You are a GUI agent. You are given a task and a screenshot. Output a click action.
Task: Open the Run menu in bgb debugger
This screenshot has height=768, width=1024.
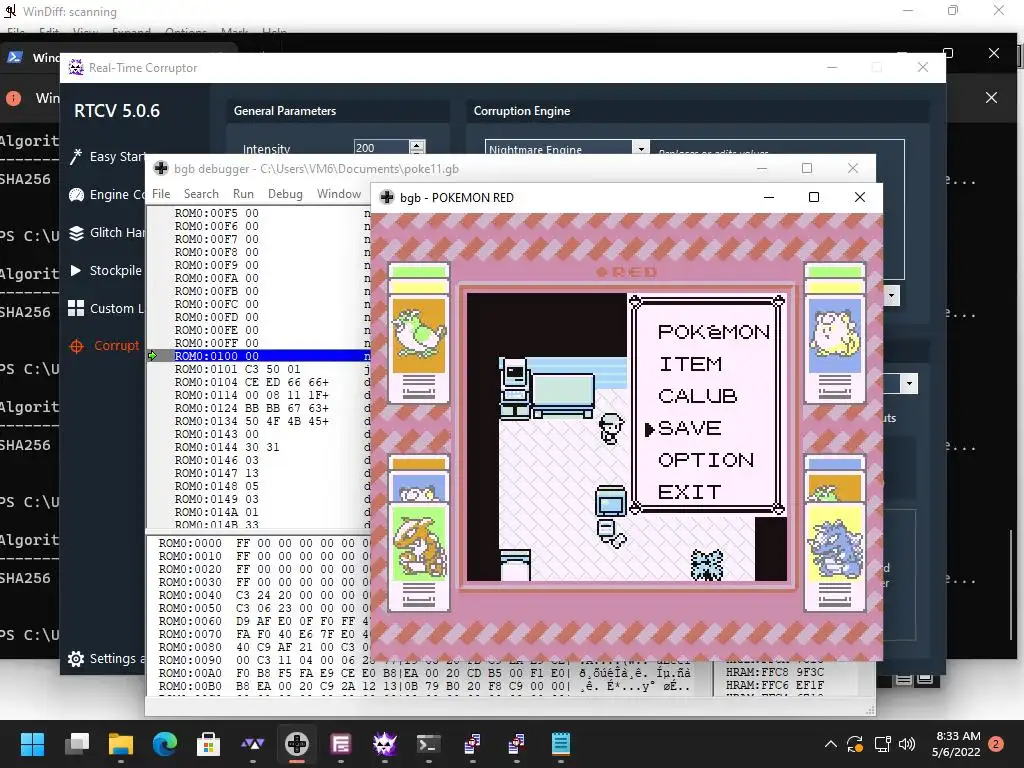click(243, 194)
